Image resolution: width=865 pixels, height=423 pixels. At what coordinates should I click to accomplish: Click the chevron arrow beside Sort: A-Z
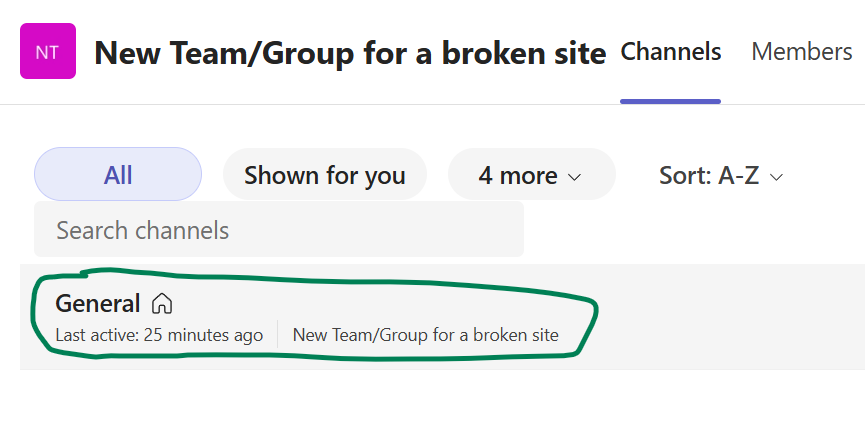coord(776,177)
